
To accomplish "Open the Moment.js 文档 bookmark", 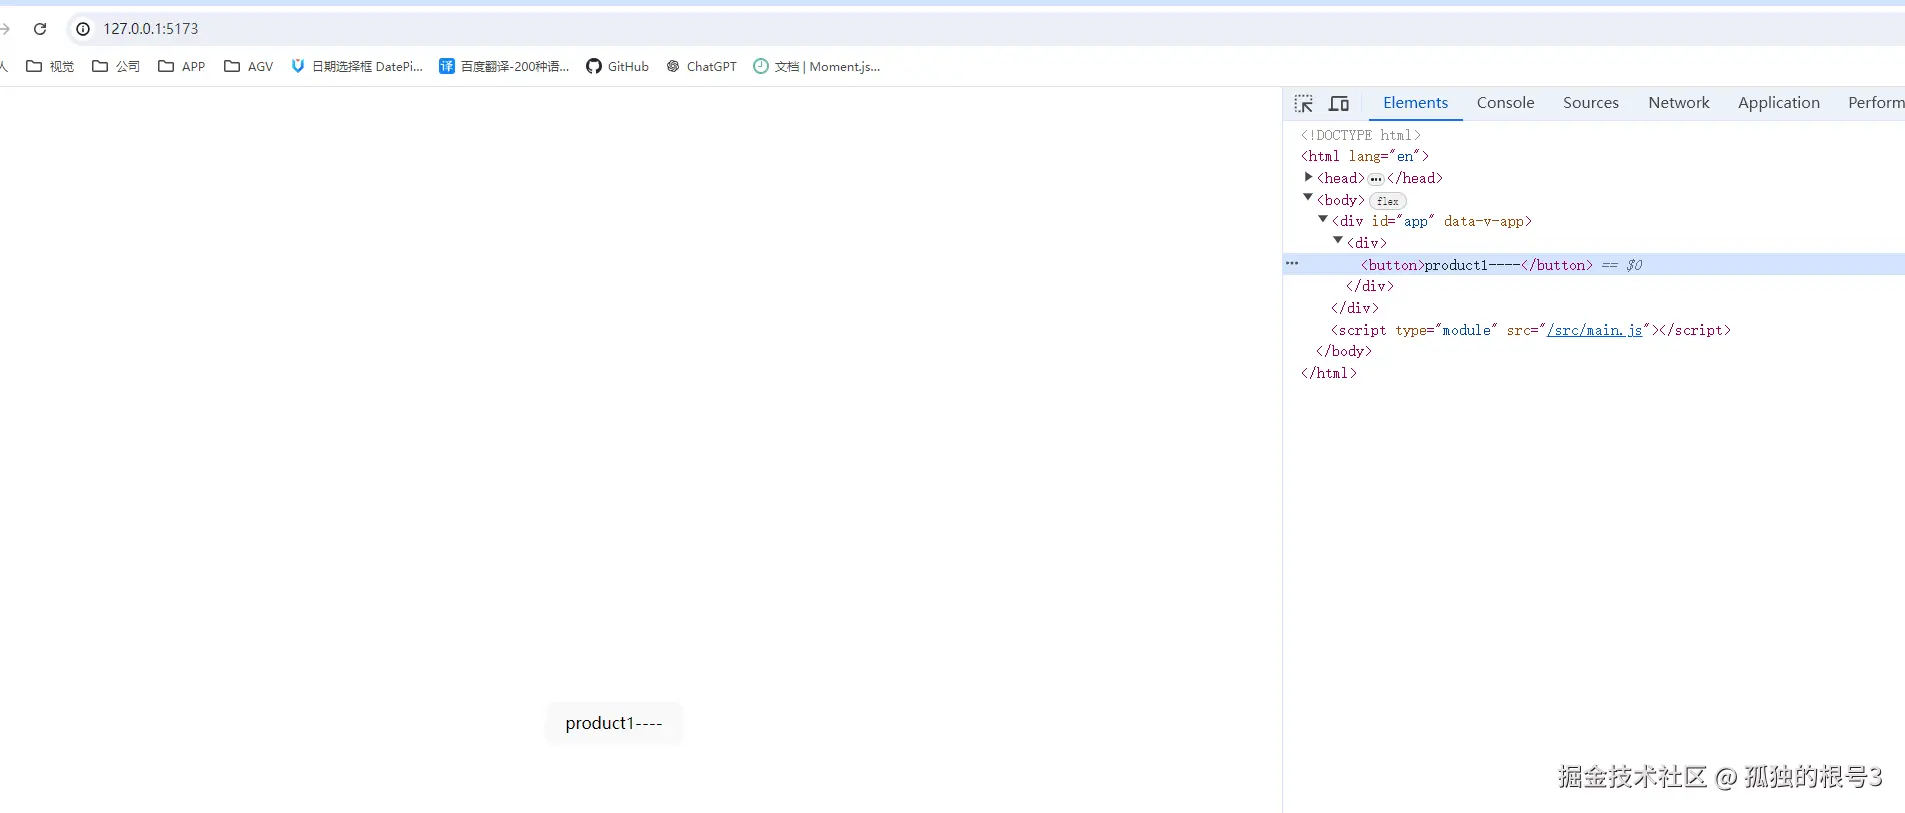I will click(817, 66).
